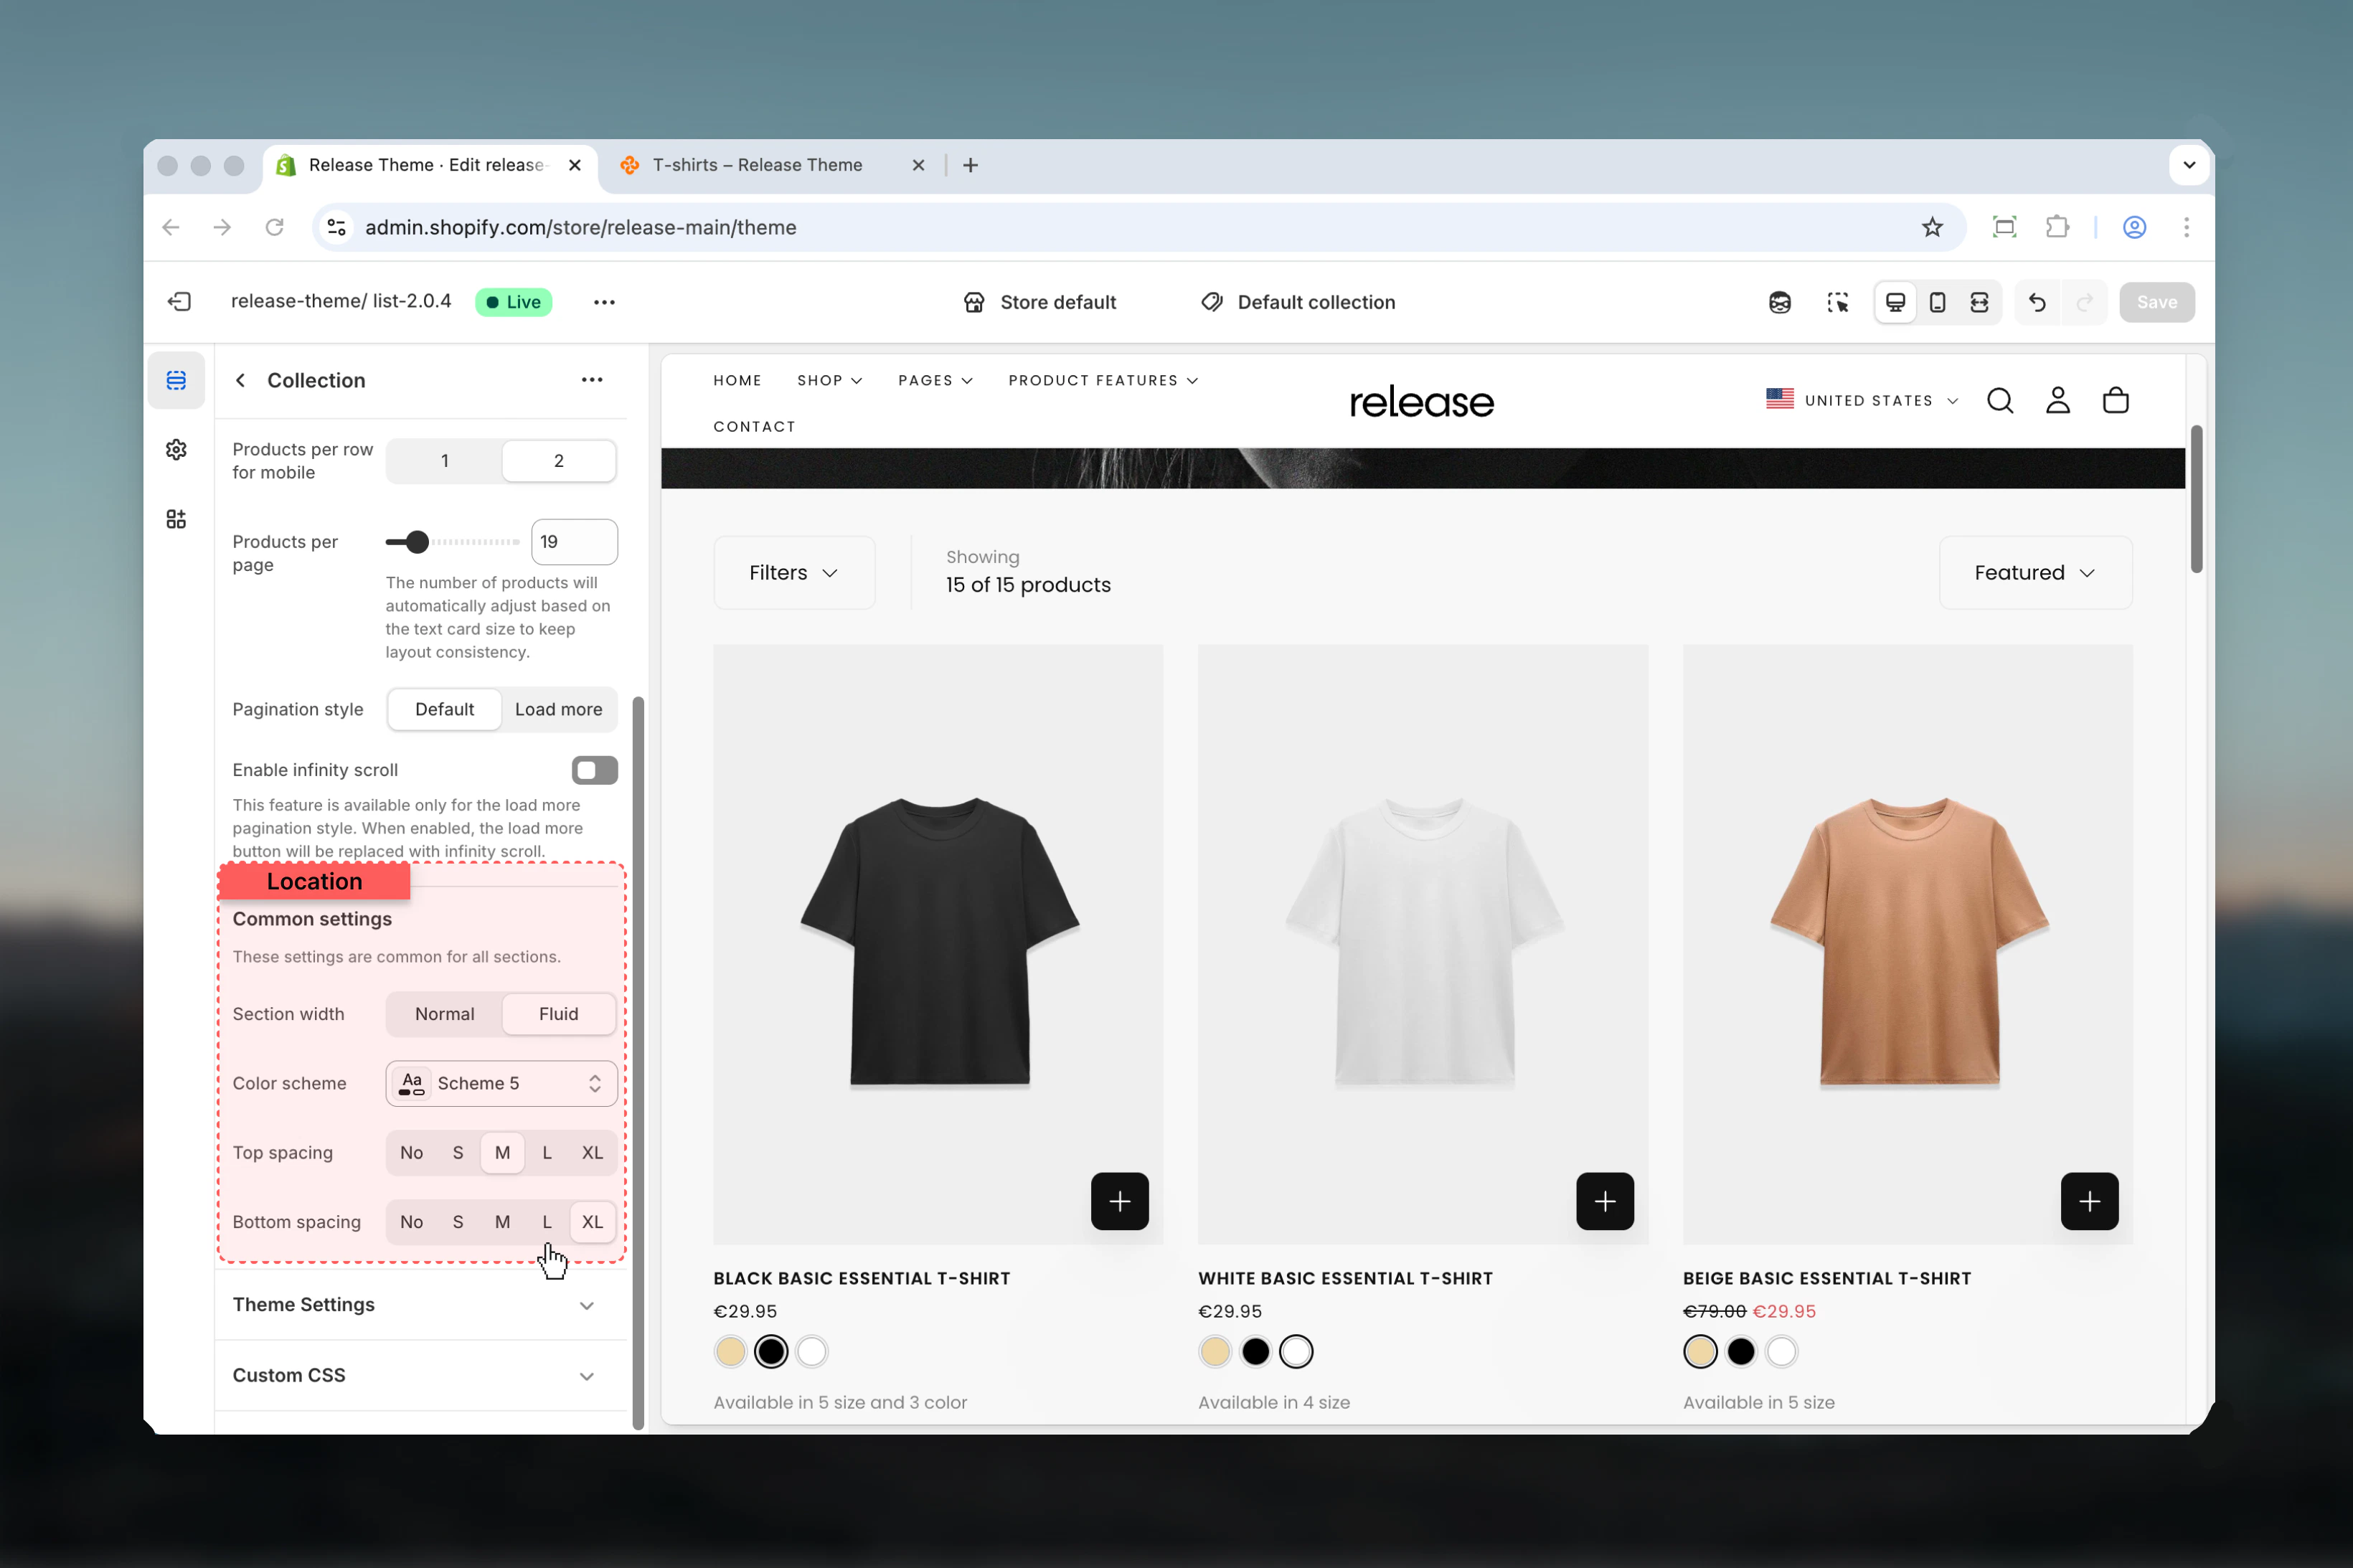
Task: Open browser extensions puzzle icon
Action: point(2057,227)
